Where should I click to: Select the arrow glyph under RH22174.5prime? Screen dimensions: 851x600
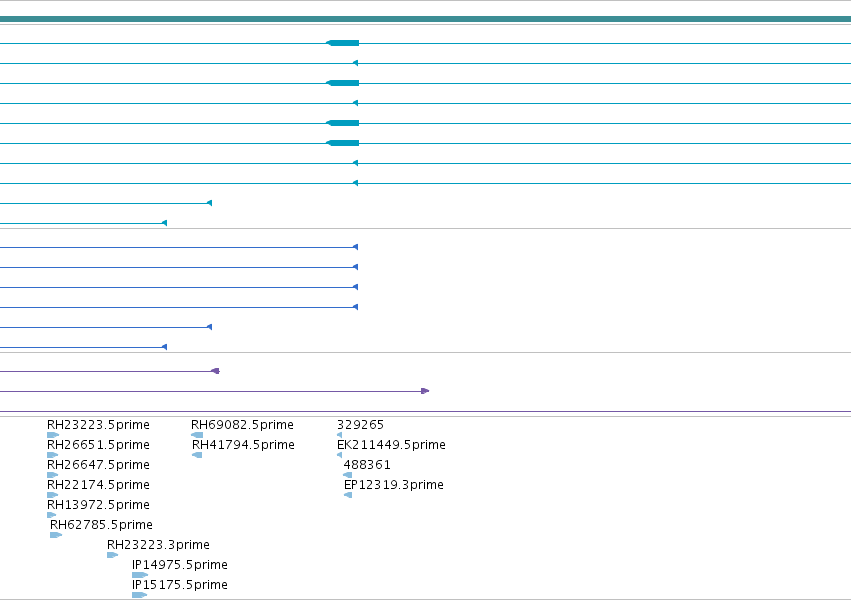(53, 495)
